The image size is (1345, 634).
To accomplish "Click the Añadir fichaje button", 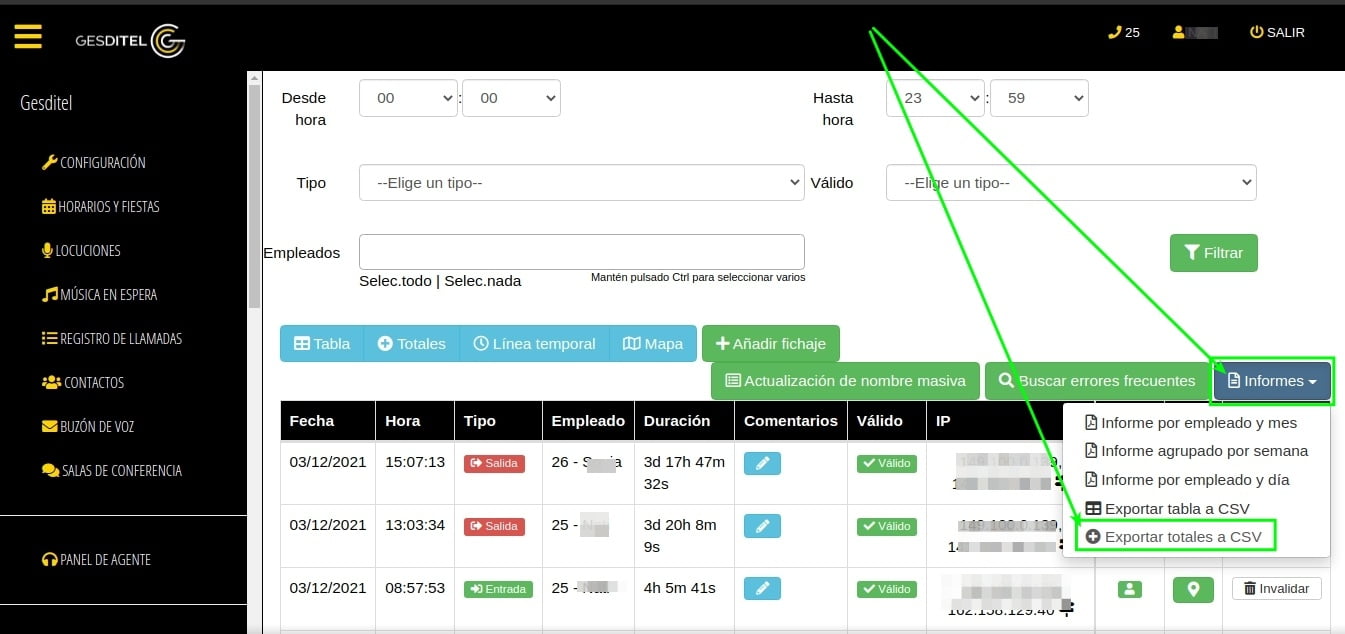I will (x=770, y=343).
